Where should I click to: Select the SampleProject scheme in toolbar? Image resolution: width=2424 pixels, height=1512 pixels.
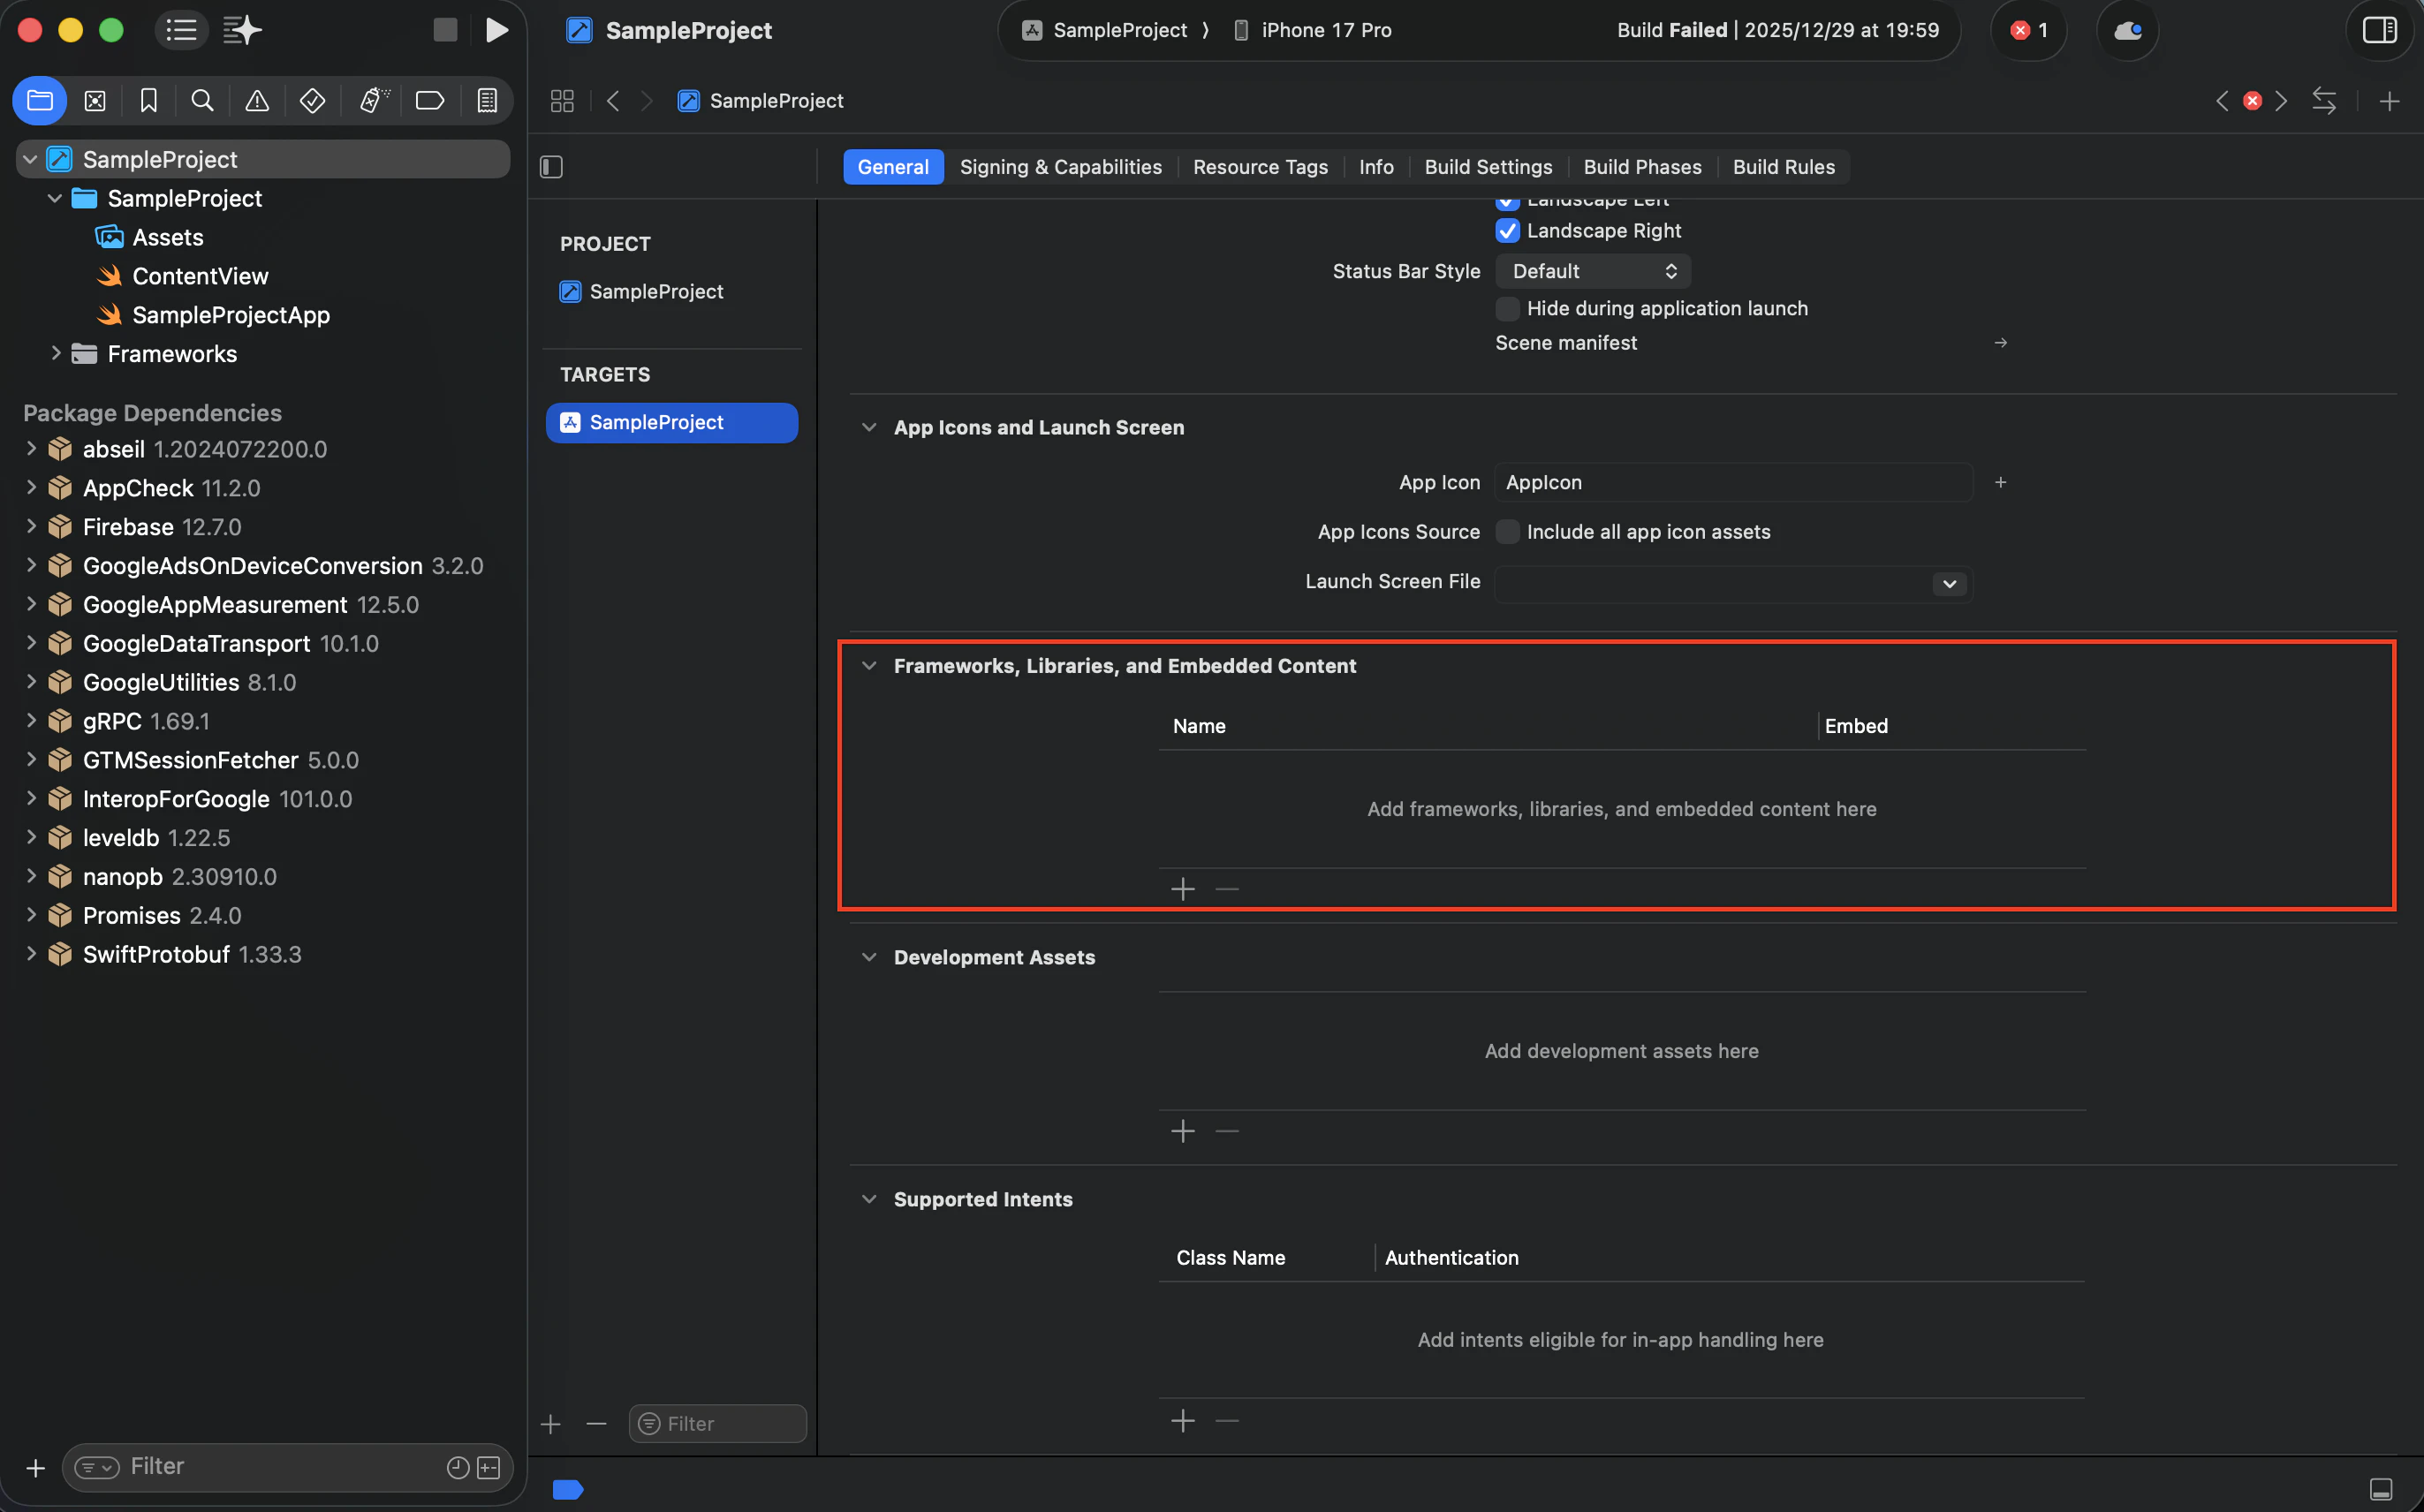click(1105, 30)
